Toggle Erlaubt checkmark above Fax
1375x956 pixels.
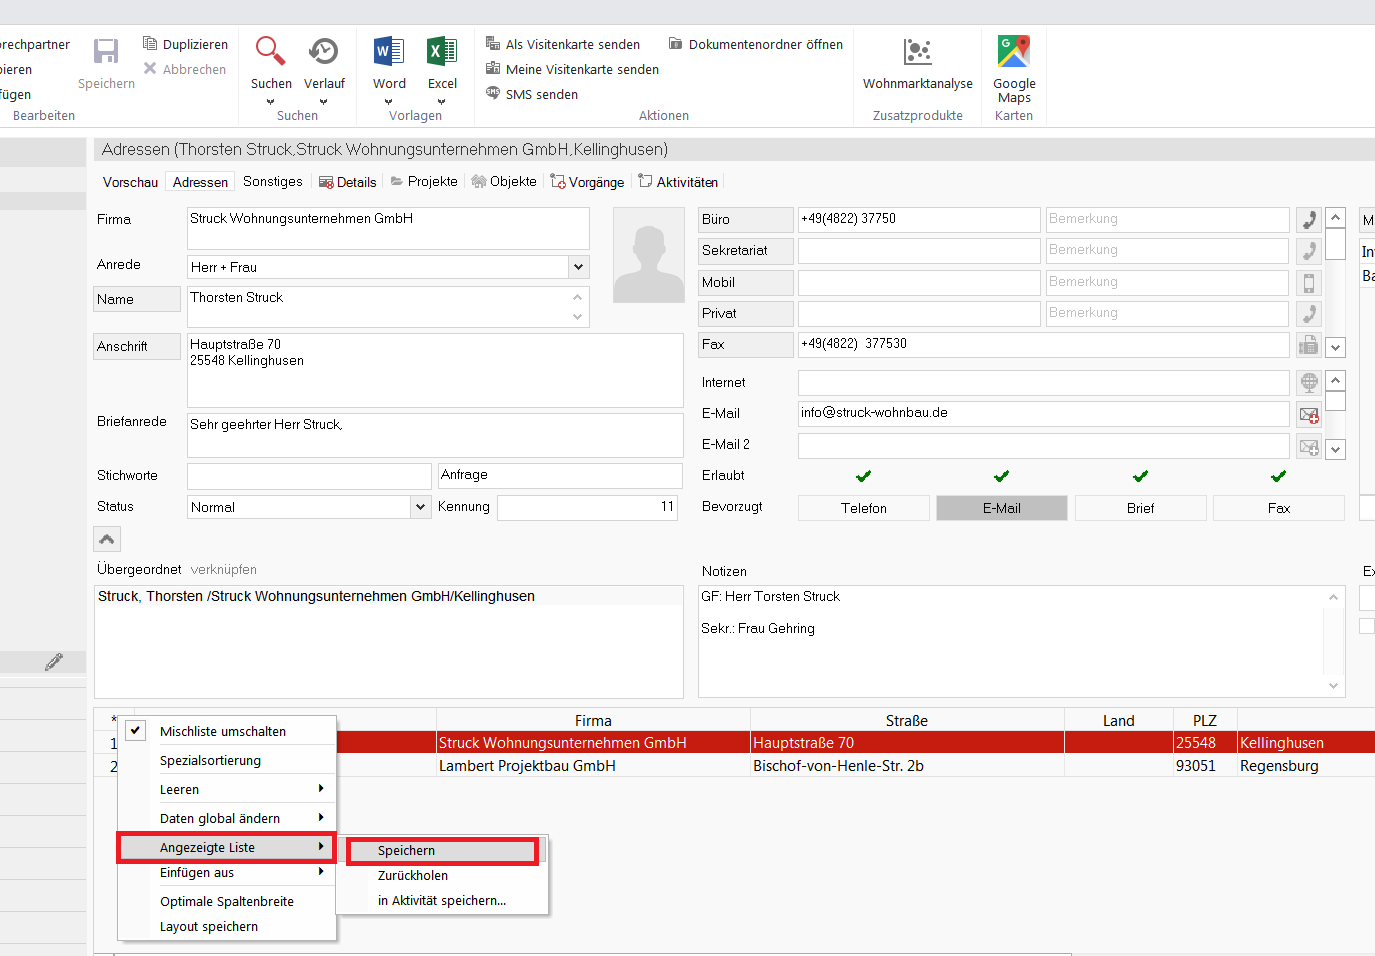click(x=1278, y=476)
